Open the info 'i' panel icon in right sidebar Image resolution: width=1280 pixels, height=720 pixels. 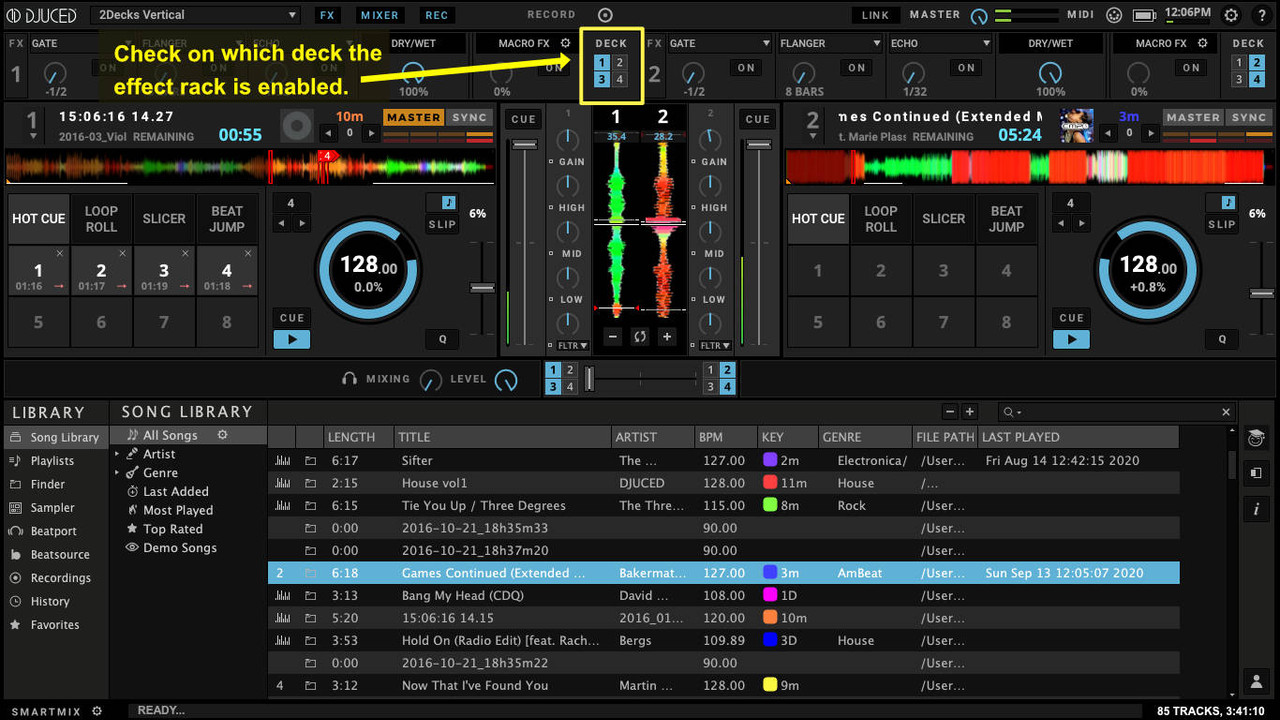click(1256, 509)
